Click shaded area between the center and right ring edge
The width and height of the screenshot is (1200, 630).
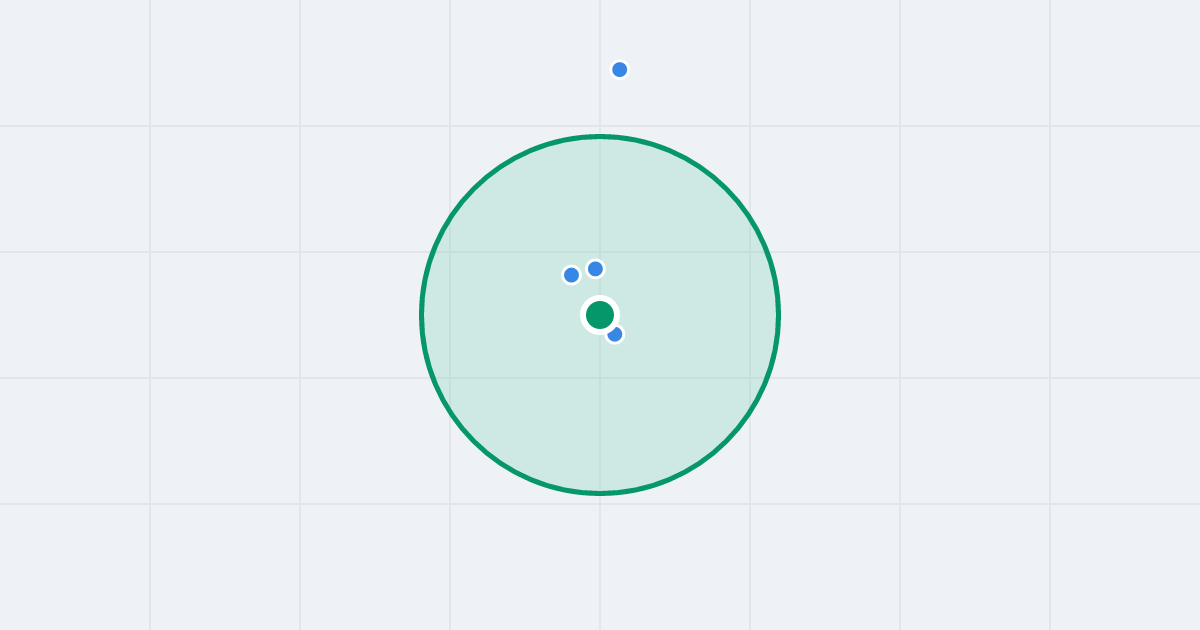690,315
